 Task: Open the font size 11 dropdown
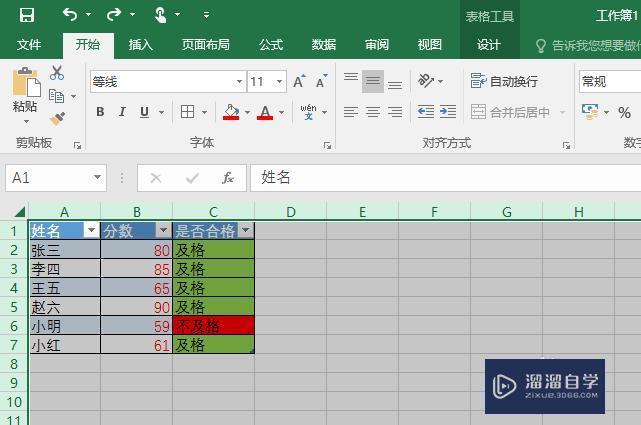click(x=280, y=81)
